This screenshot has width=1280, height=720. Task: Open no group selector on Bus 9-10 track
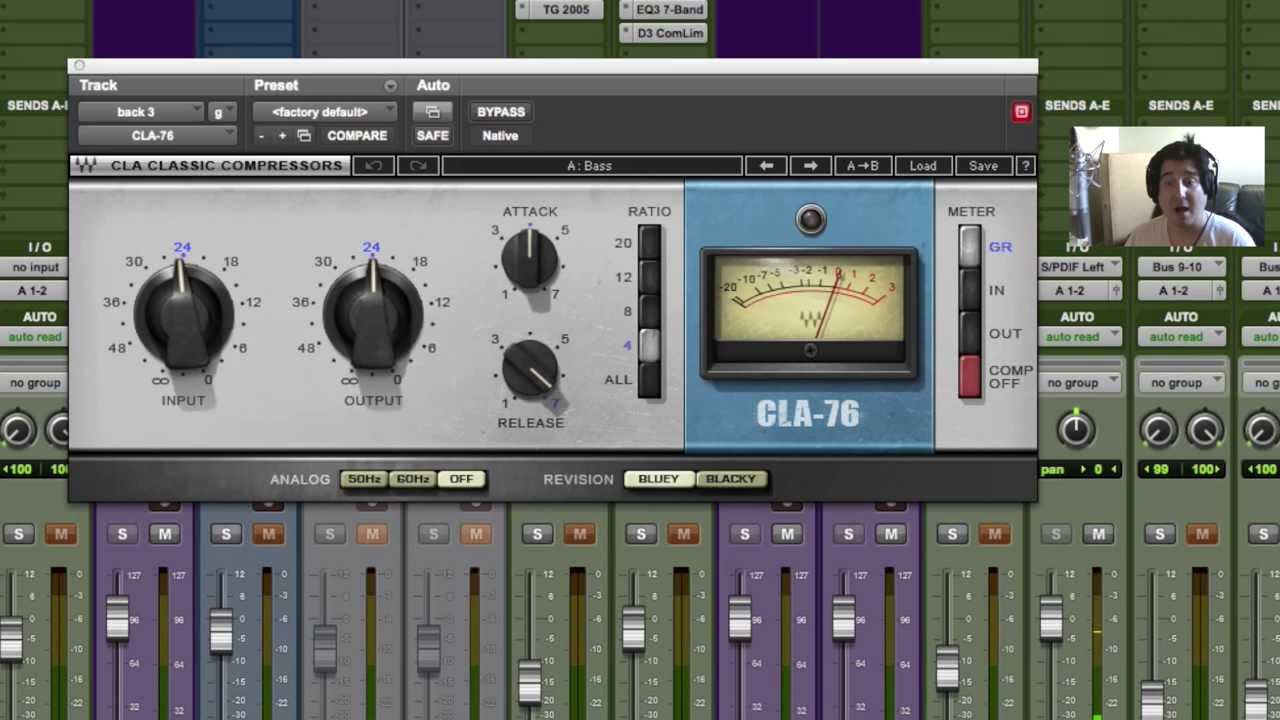click(1182, 383)
